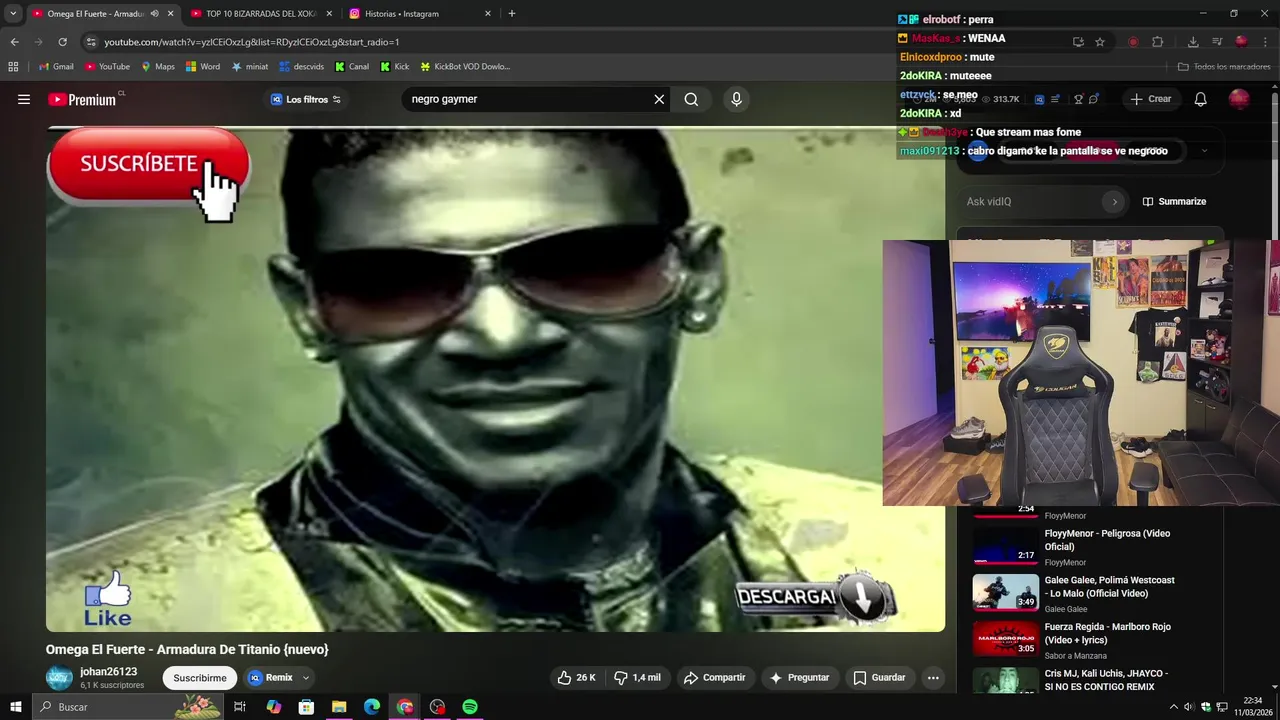Viewport: 1280px width, 720px height.
Task: Open Spotify from the taskbar
Action: point(470,707)
